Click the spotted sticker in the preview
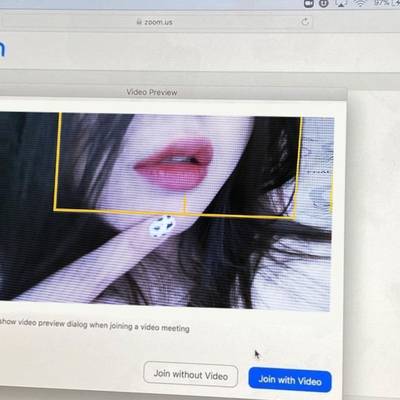The image size is (400, 400). pos(162,226)
